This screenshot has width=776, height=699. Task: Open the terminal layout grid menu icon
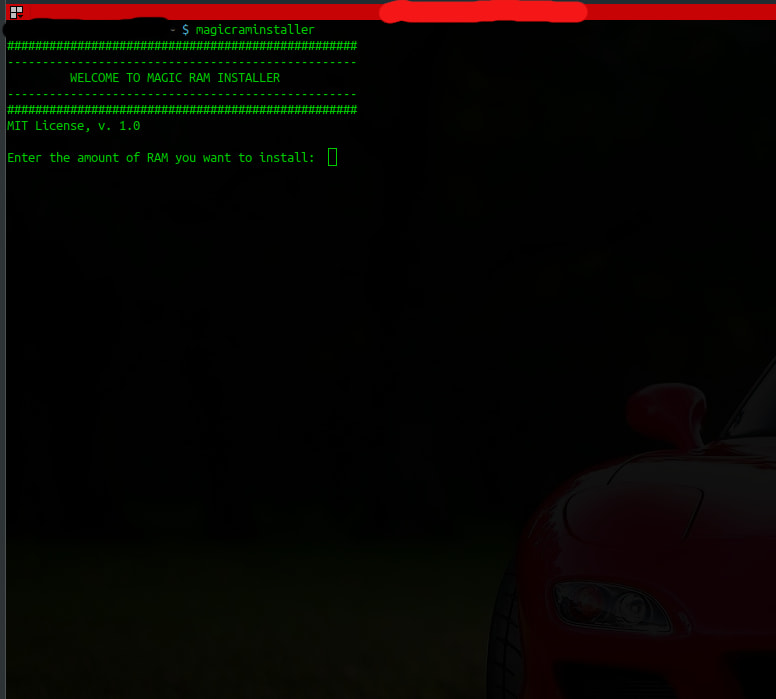[x=16, y=12]
